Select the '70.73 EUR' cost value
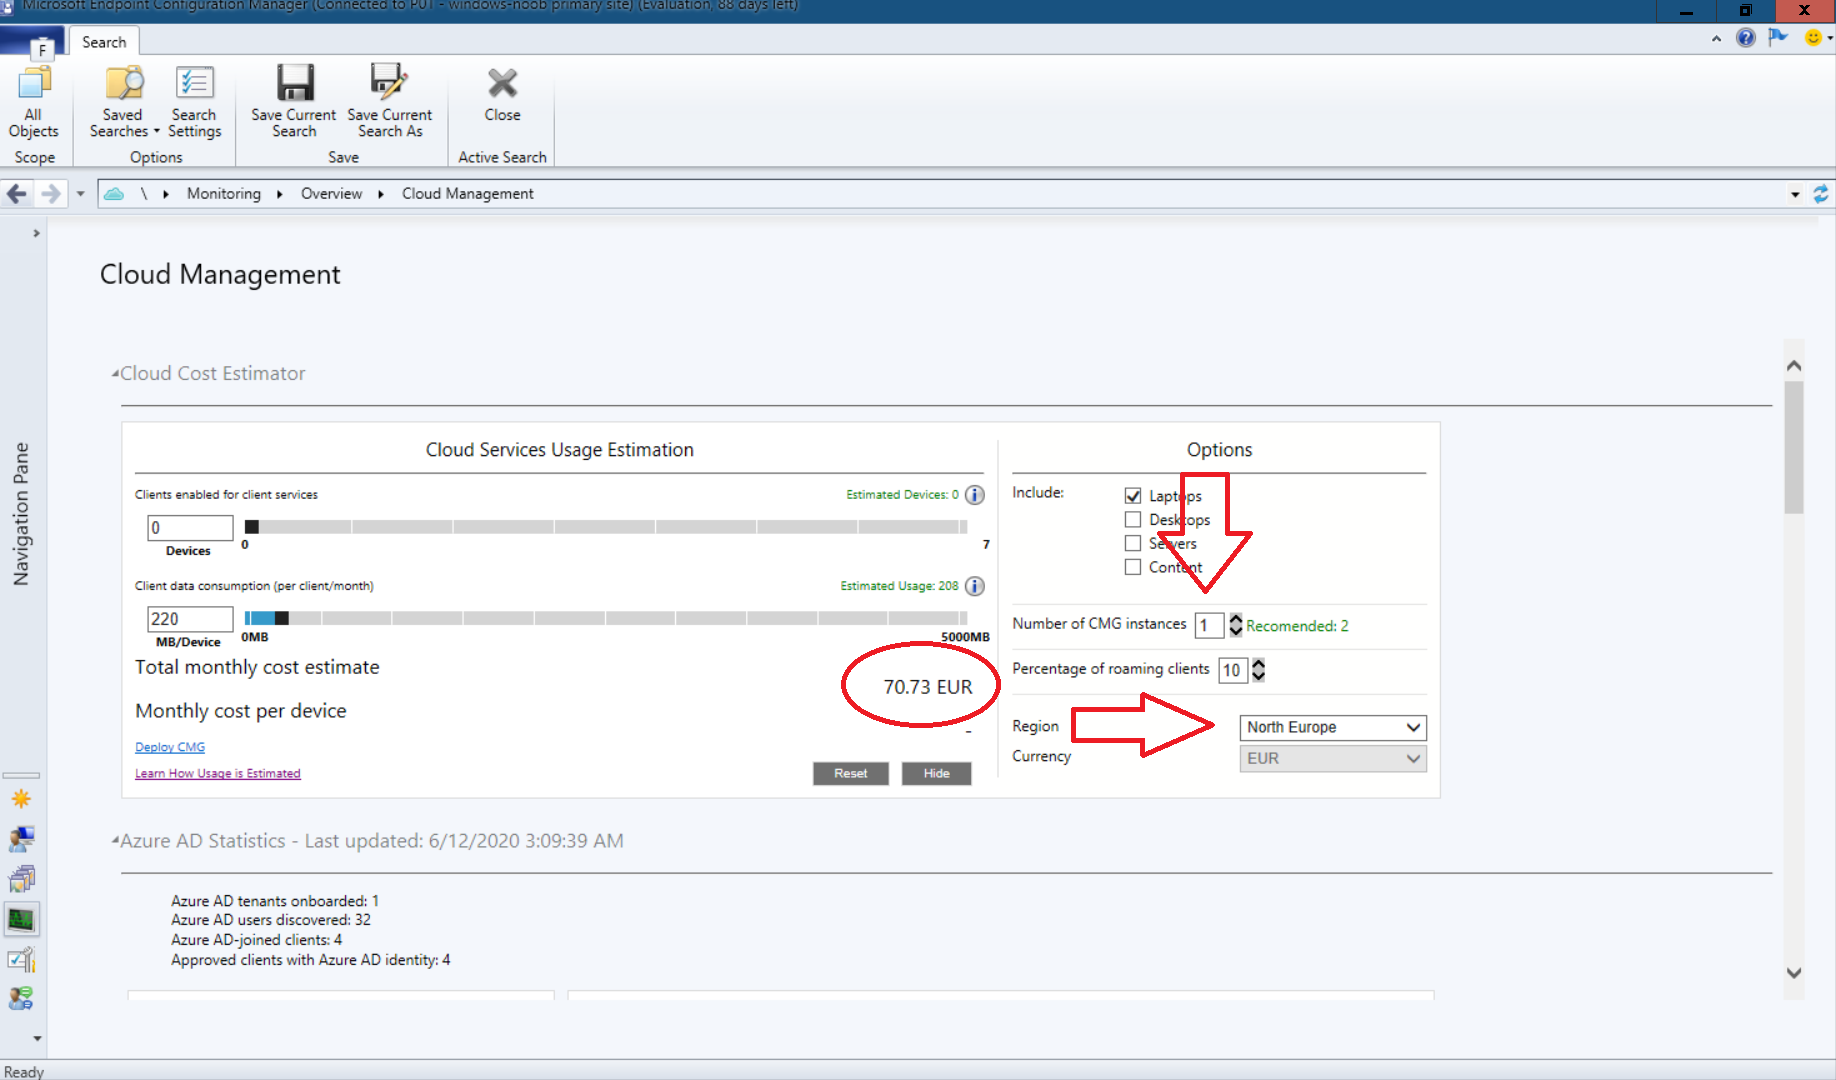The height and width of the screenshot is (1080, 1836). tap(927, 687)
